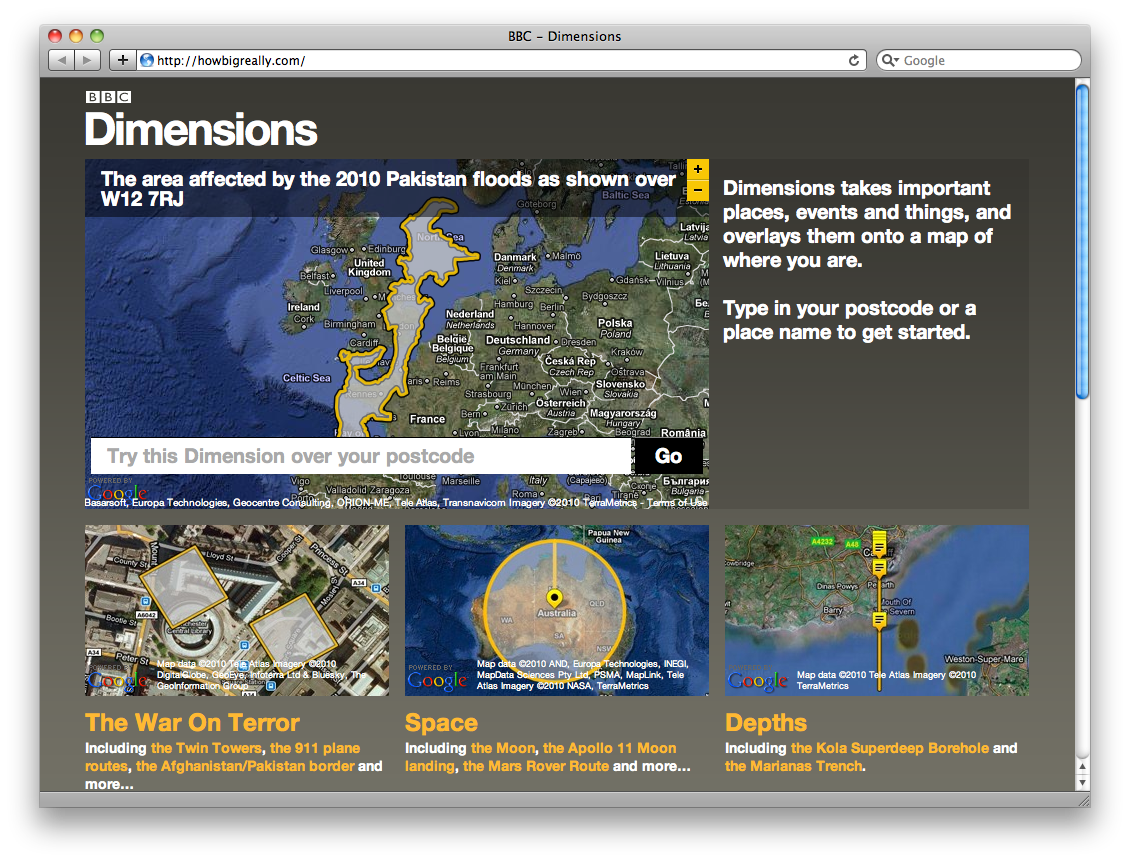Follow the Twin Towers link

(x=206, y=748)
